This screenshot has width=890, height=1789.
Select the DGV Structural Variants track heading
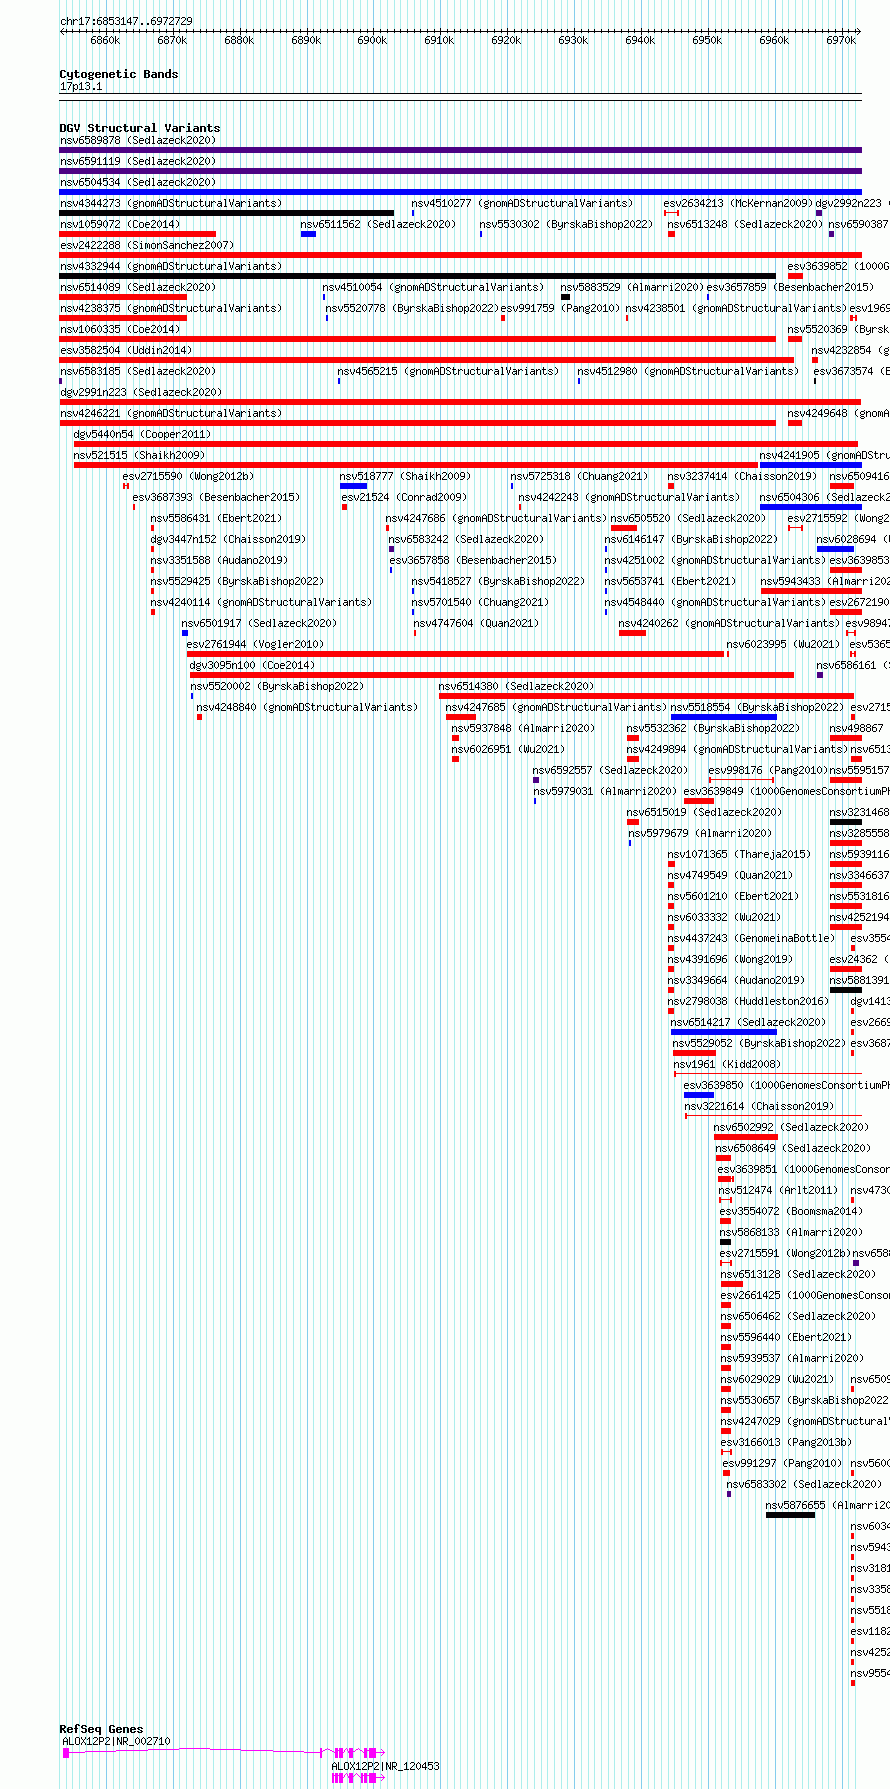point(140,128)
